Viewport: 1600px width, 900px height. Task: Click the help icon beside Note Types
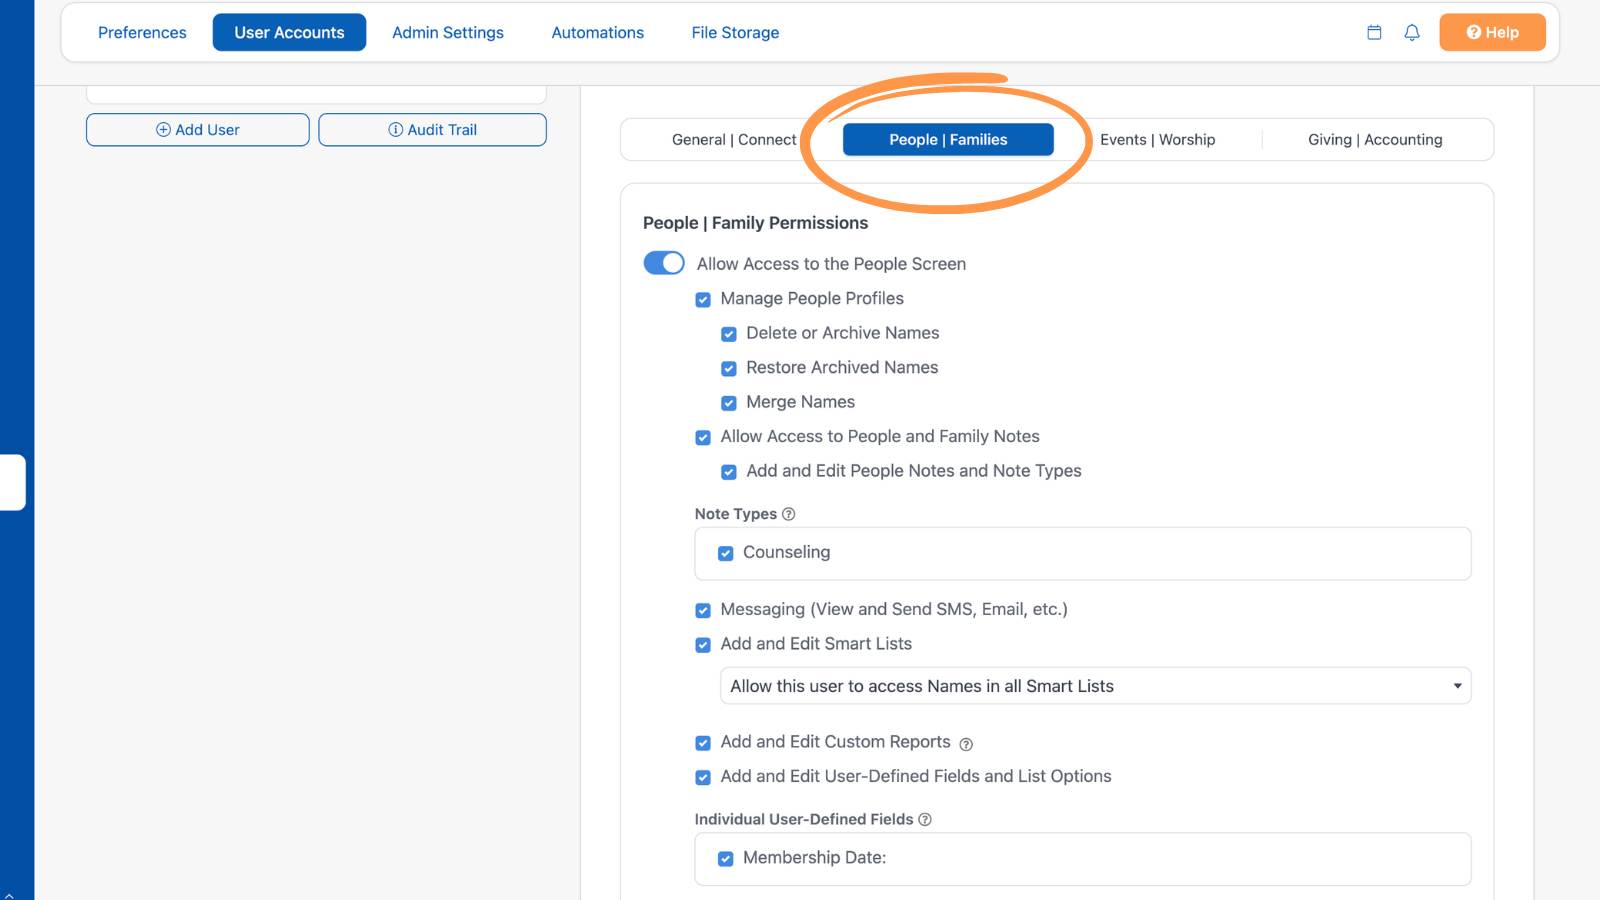click(788, 514)
